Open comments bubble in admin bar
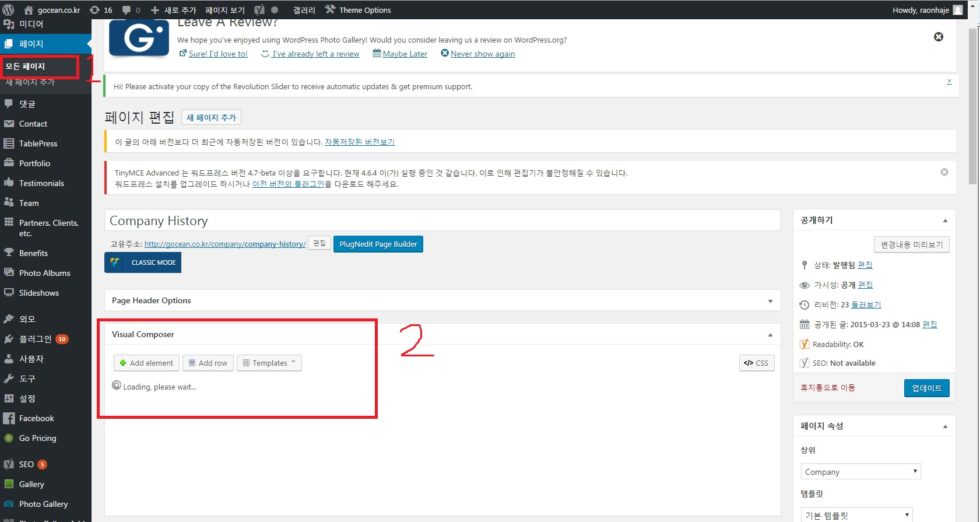This screenshot has width=980, height=522. pyautogui.click(x=131, y=10)
